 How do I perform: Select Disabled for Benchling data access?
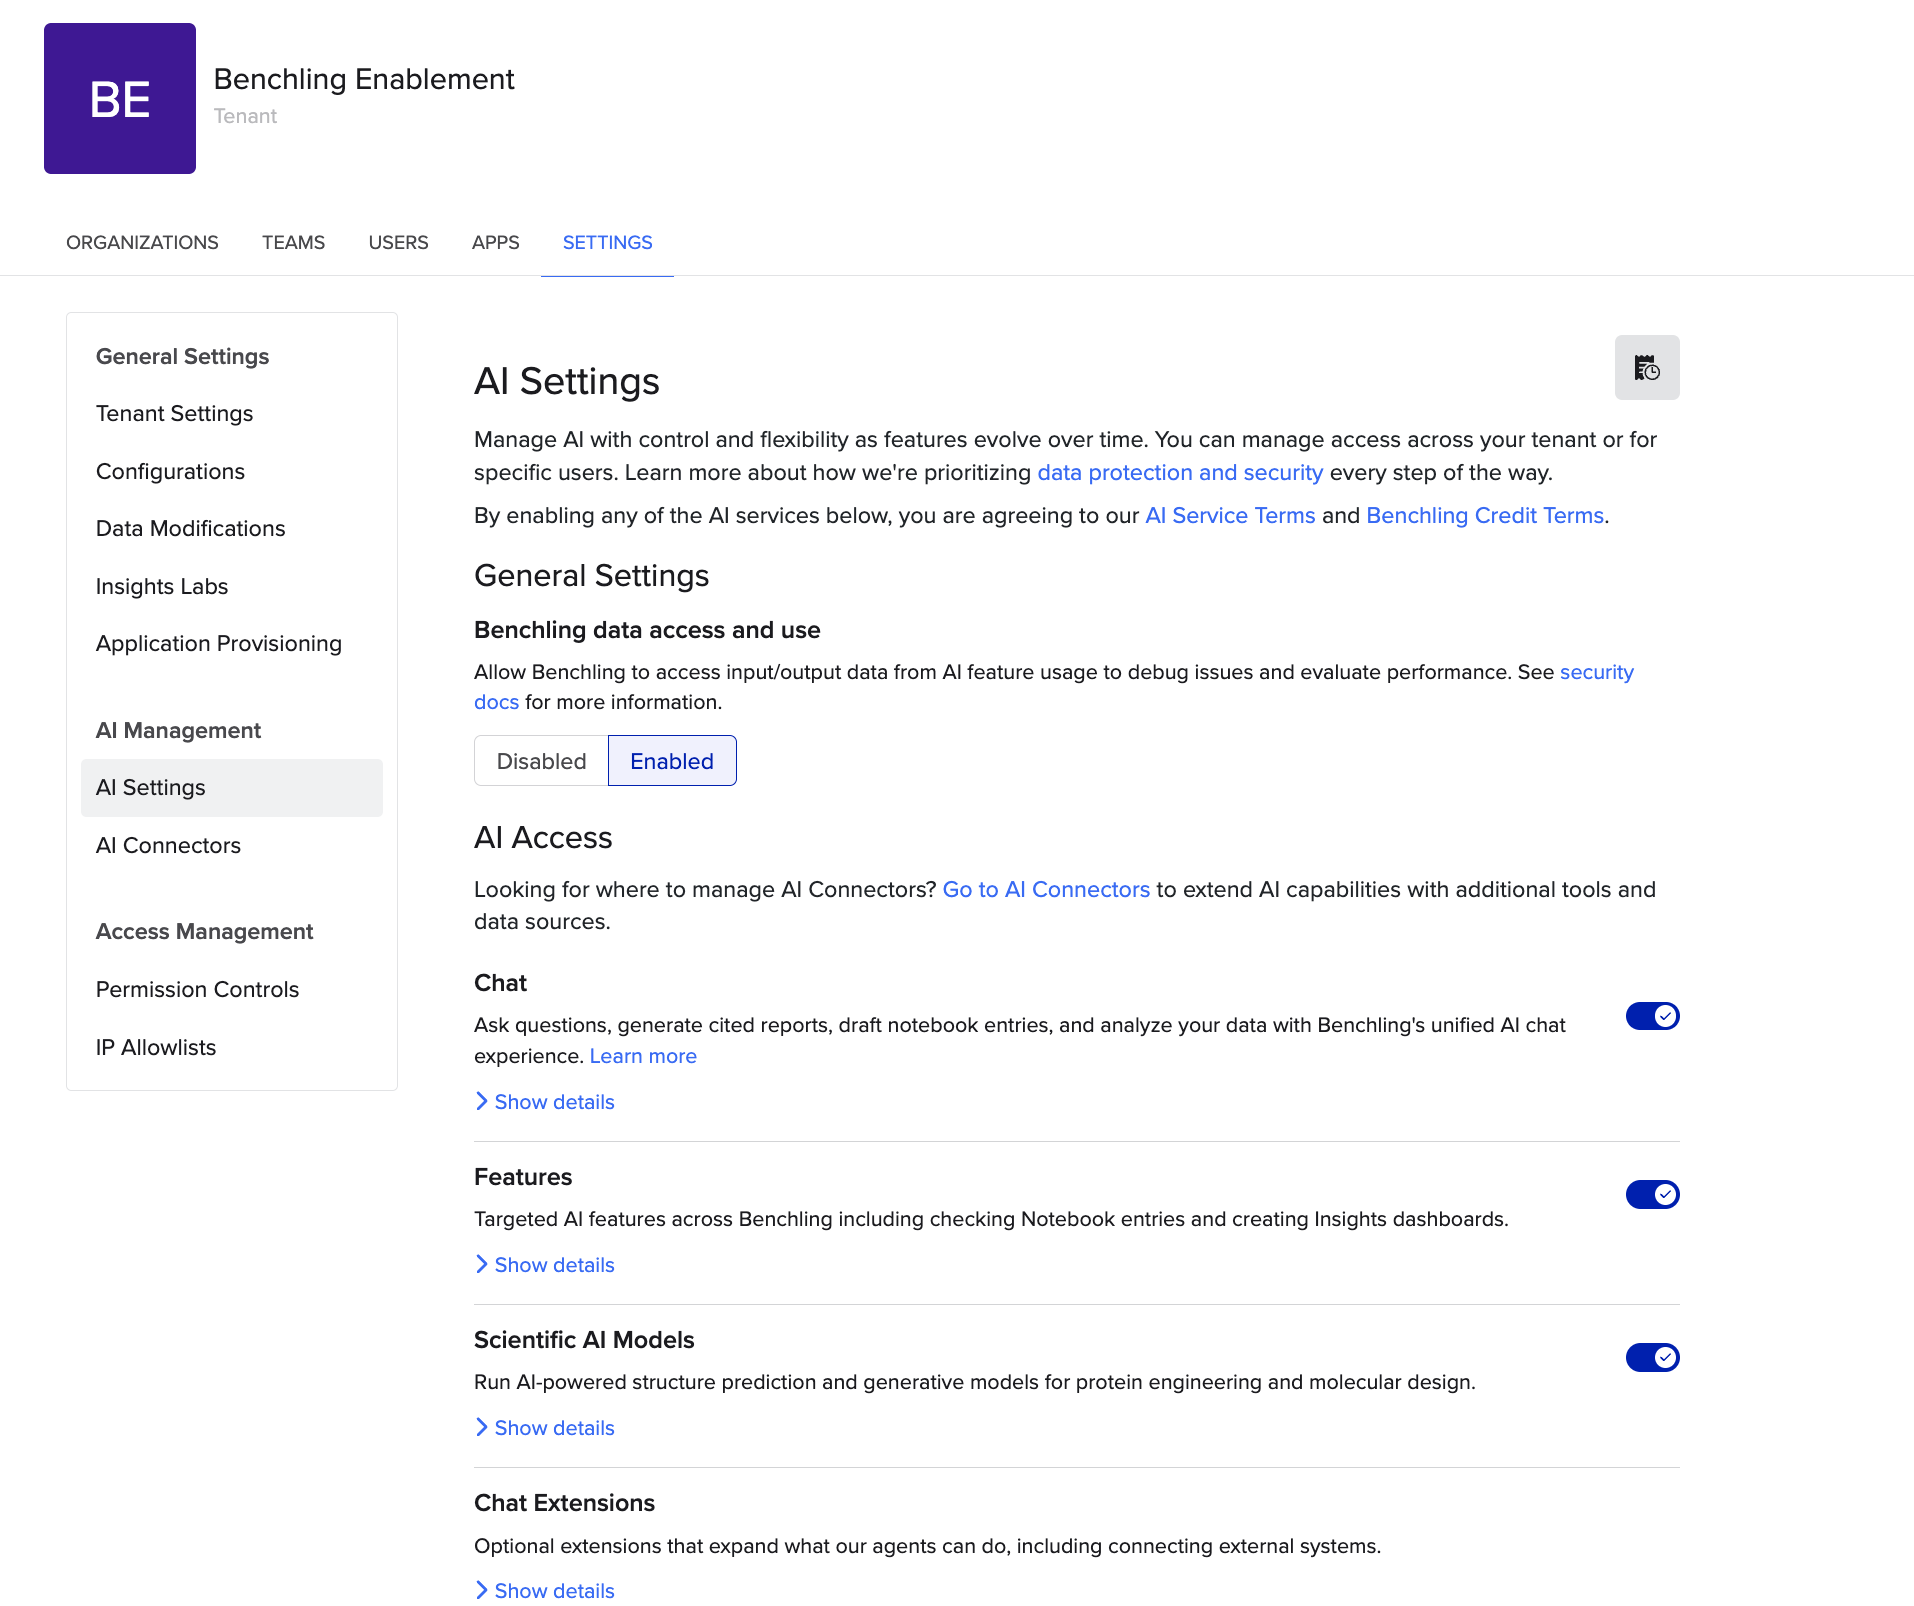(541, 761)
